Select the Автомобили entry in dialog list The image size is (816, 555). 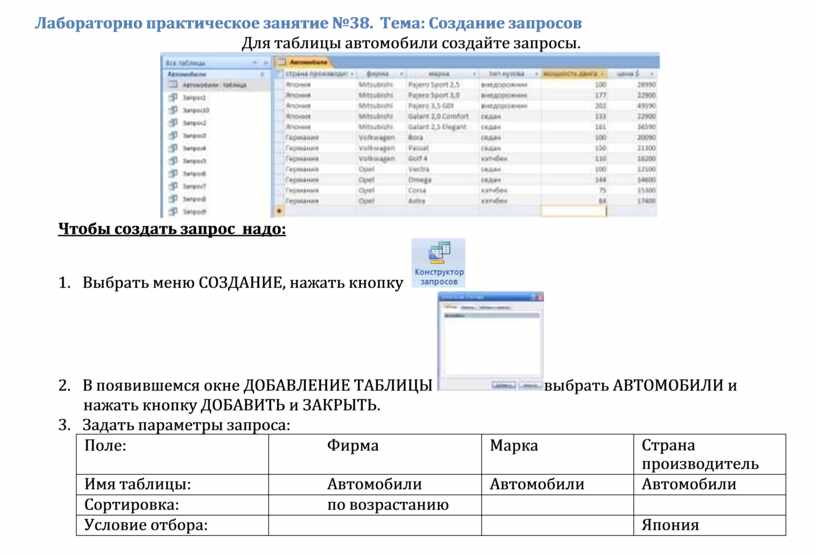click(x=455, y=316)
